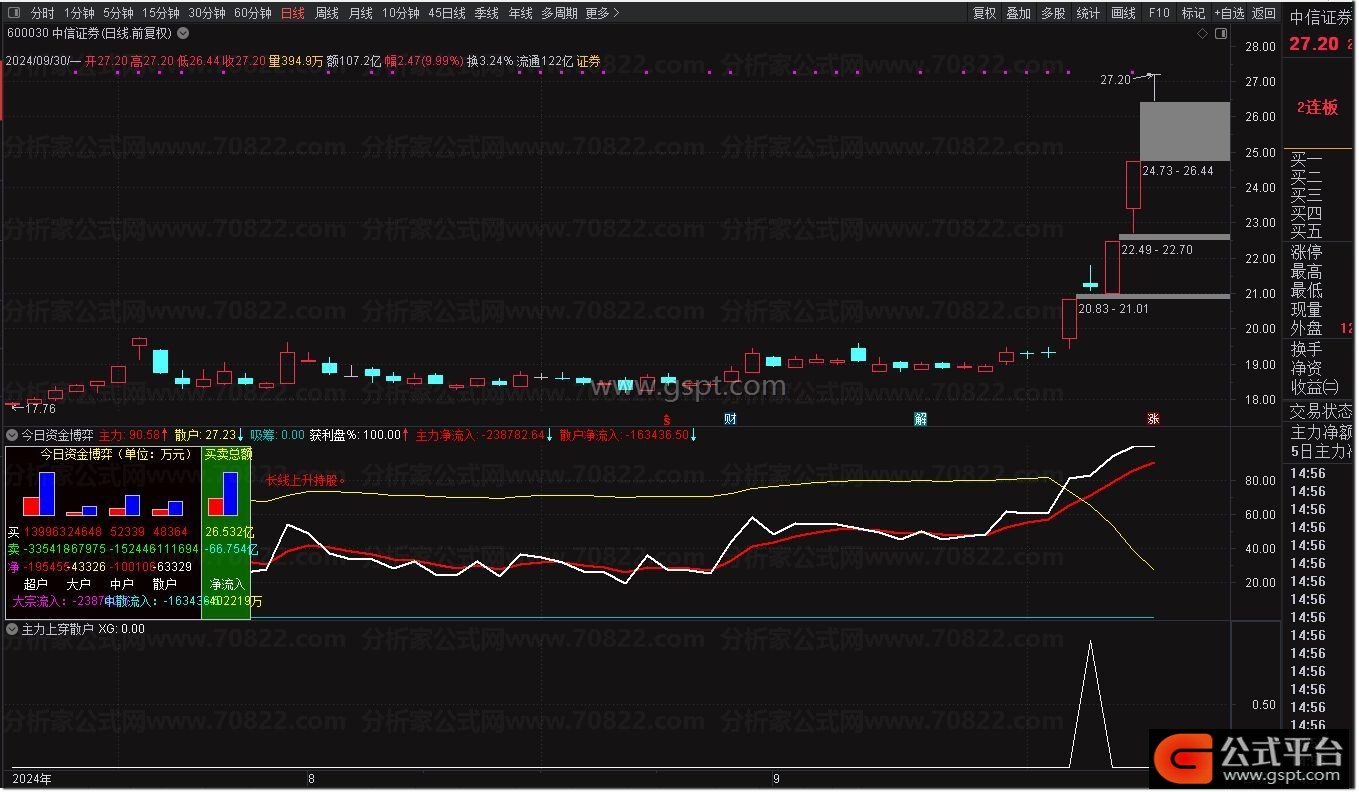Click the 统计 statistics button

(x=1088, y=14)
